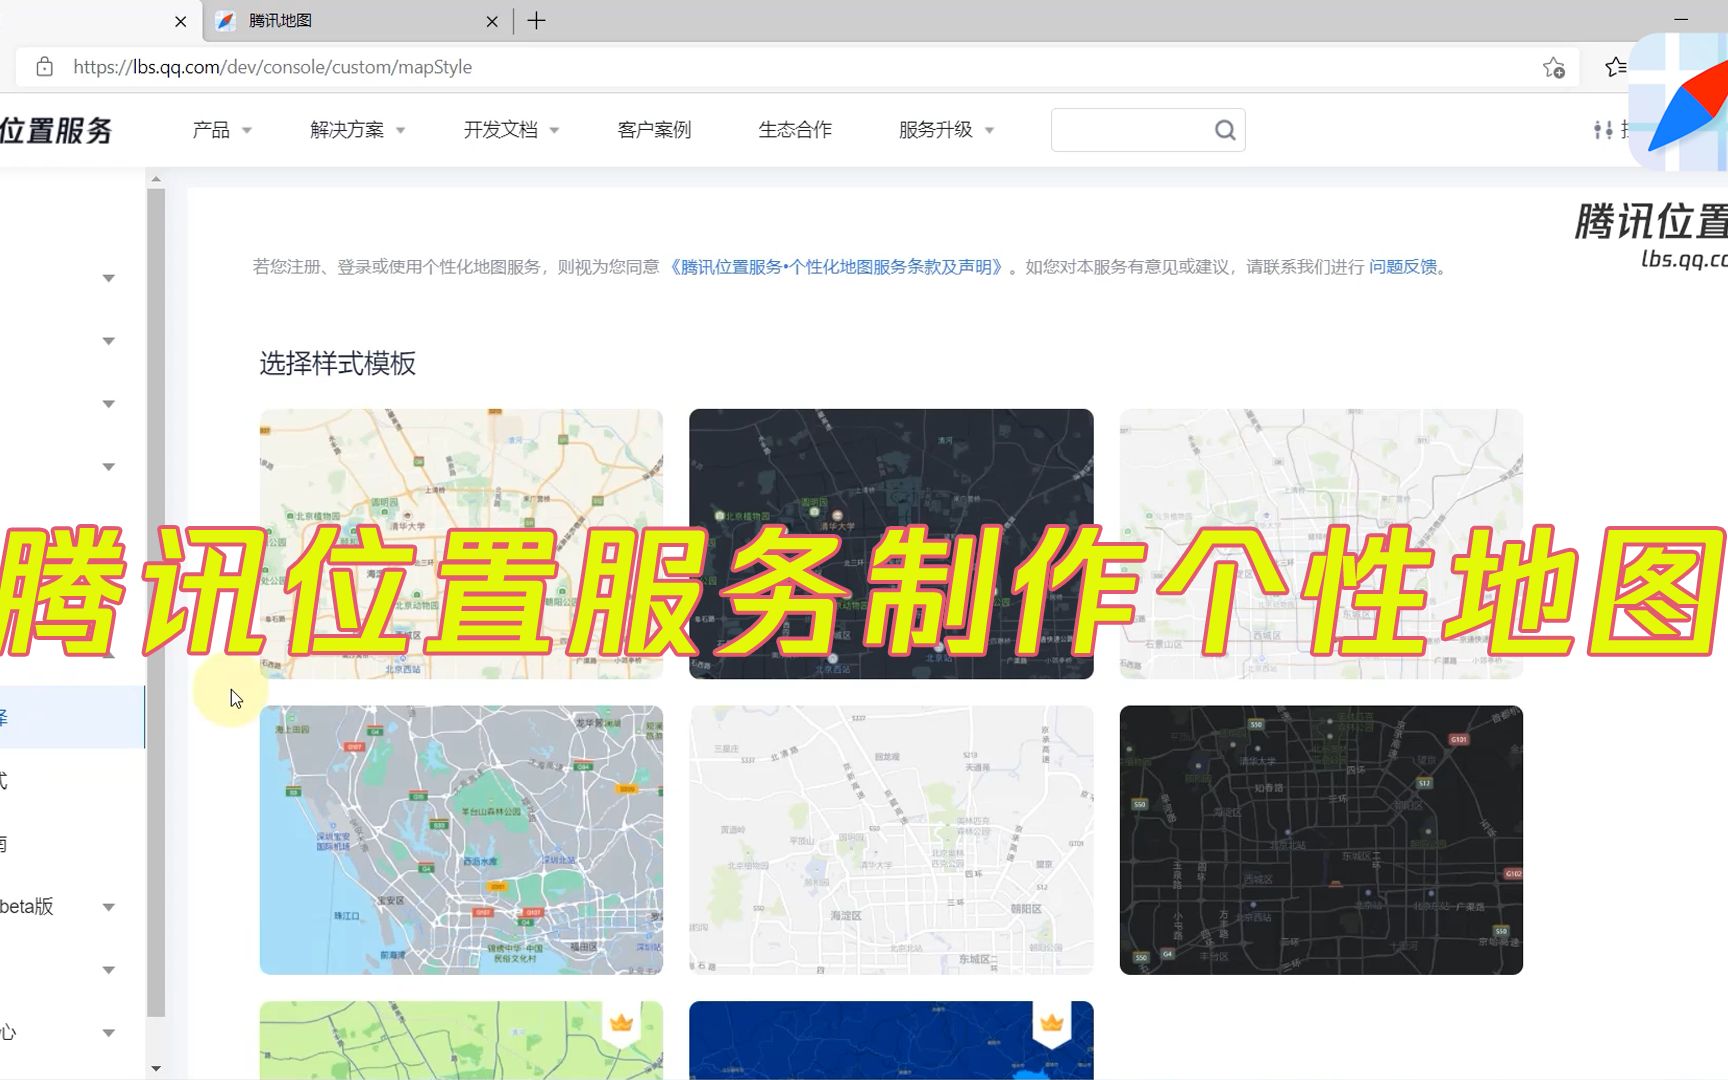The height and width of the screenshot is (1080, 1728).
Task: Click the 选择样式模板 heading
Action: pyautogui.click(x=338, y=363)
